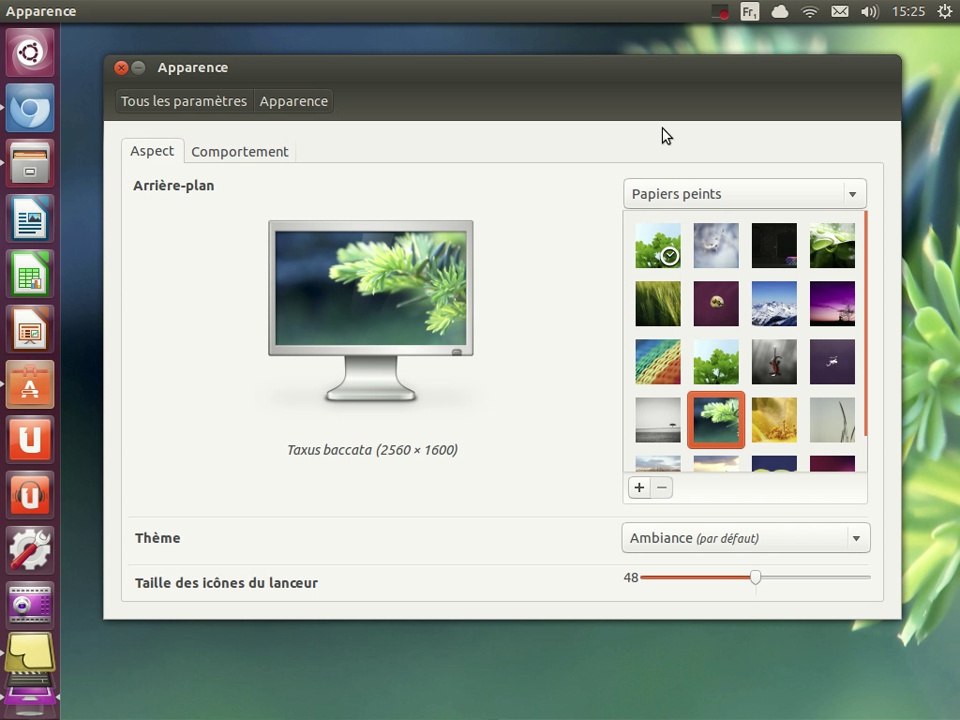Viewport: 960px width, 720px height.
Task: Select the grey wallpaper with red figure
Action: (x=774, y=362)
